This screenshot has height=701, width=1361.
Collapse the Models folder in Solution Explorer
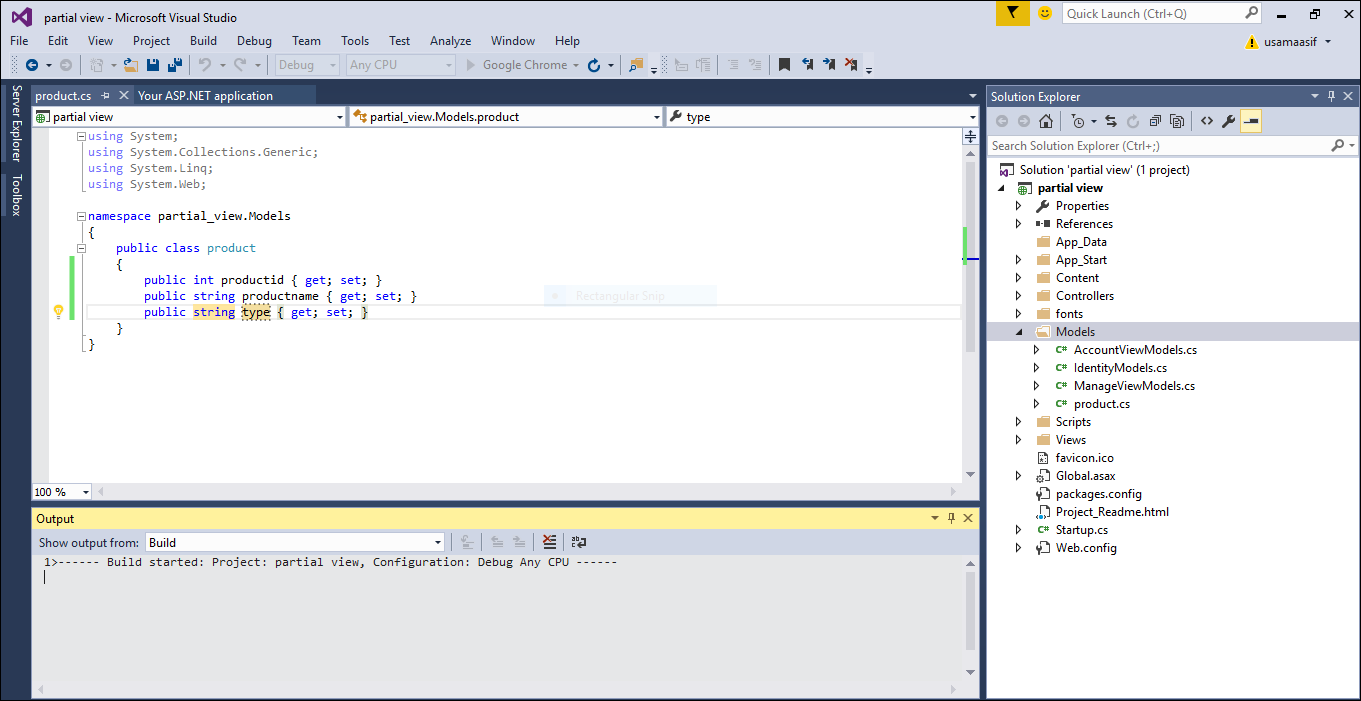pyautogui.click(x=1018, y=332)
